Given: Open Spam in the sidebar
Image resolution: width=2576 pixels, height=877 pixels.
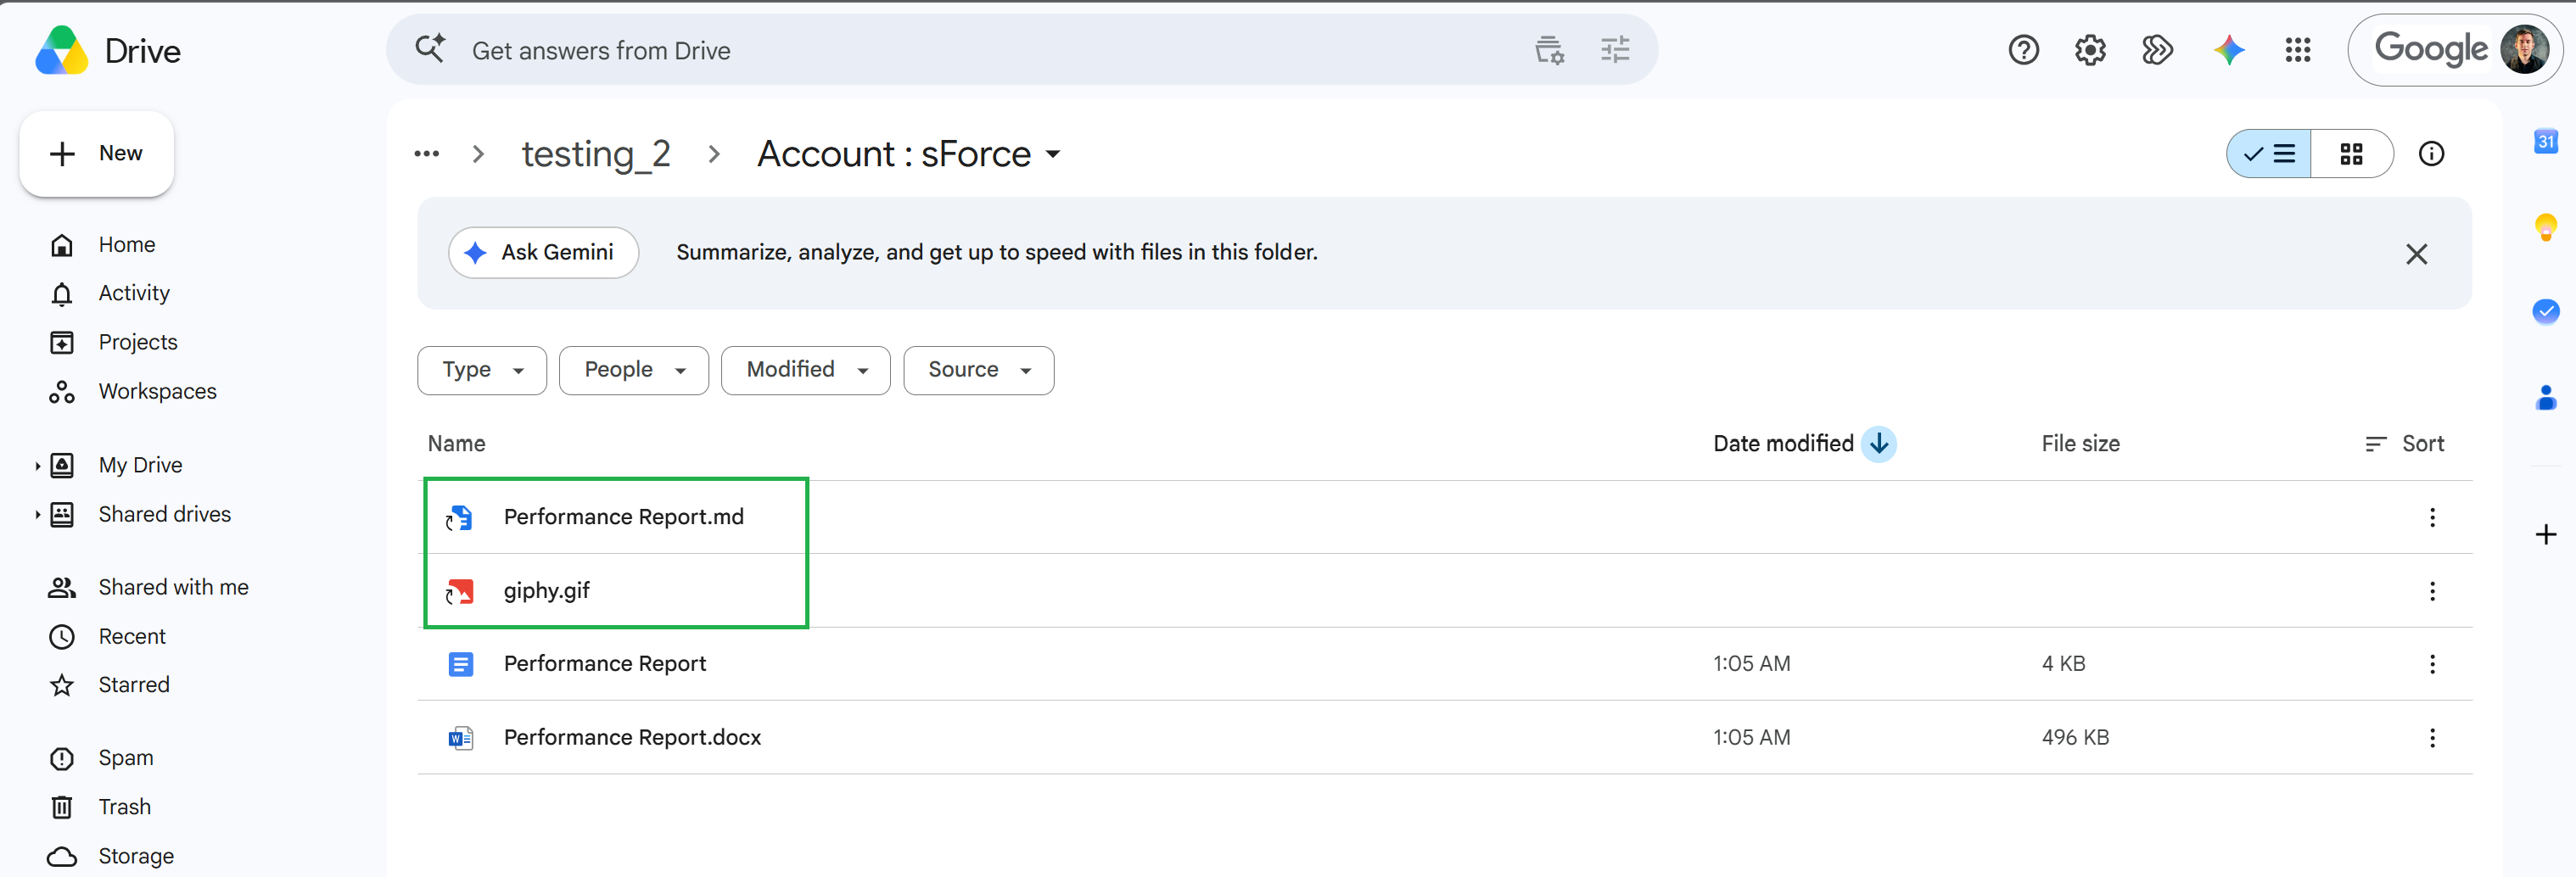Looking at the screenshot, I should click(x=126, y=758).
